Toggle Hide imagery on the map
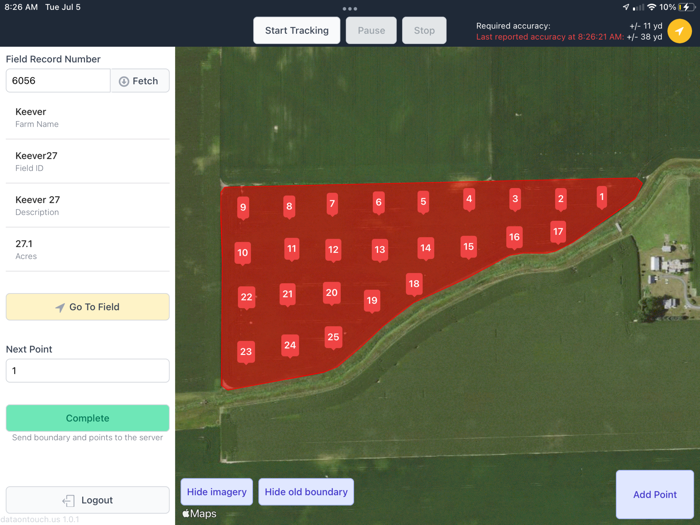 pos(217,492)
